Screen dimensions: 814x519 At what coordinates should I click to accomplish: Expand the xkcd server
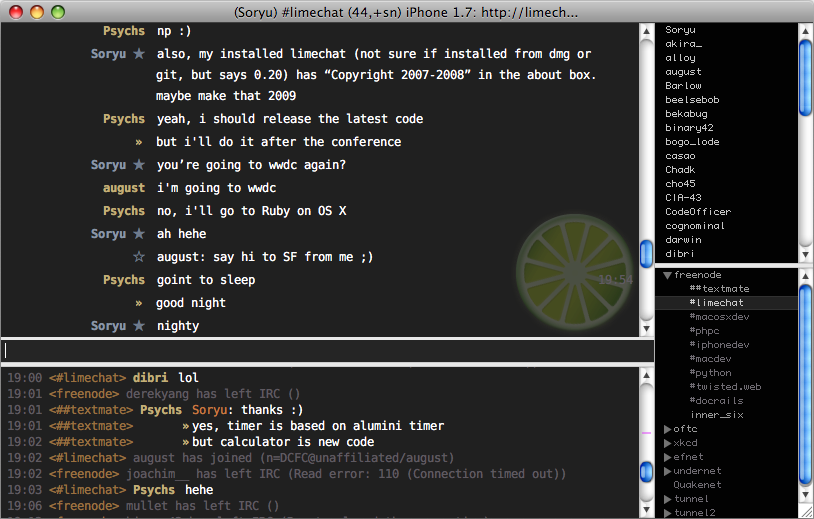pyautogui.click(x=667, y=443)
